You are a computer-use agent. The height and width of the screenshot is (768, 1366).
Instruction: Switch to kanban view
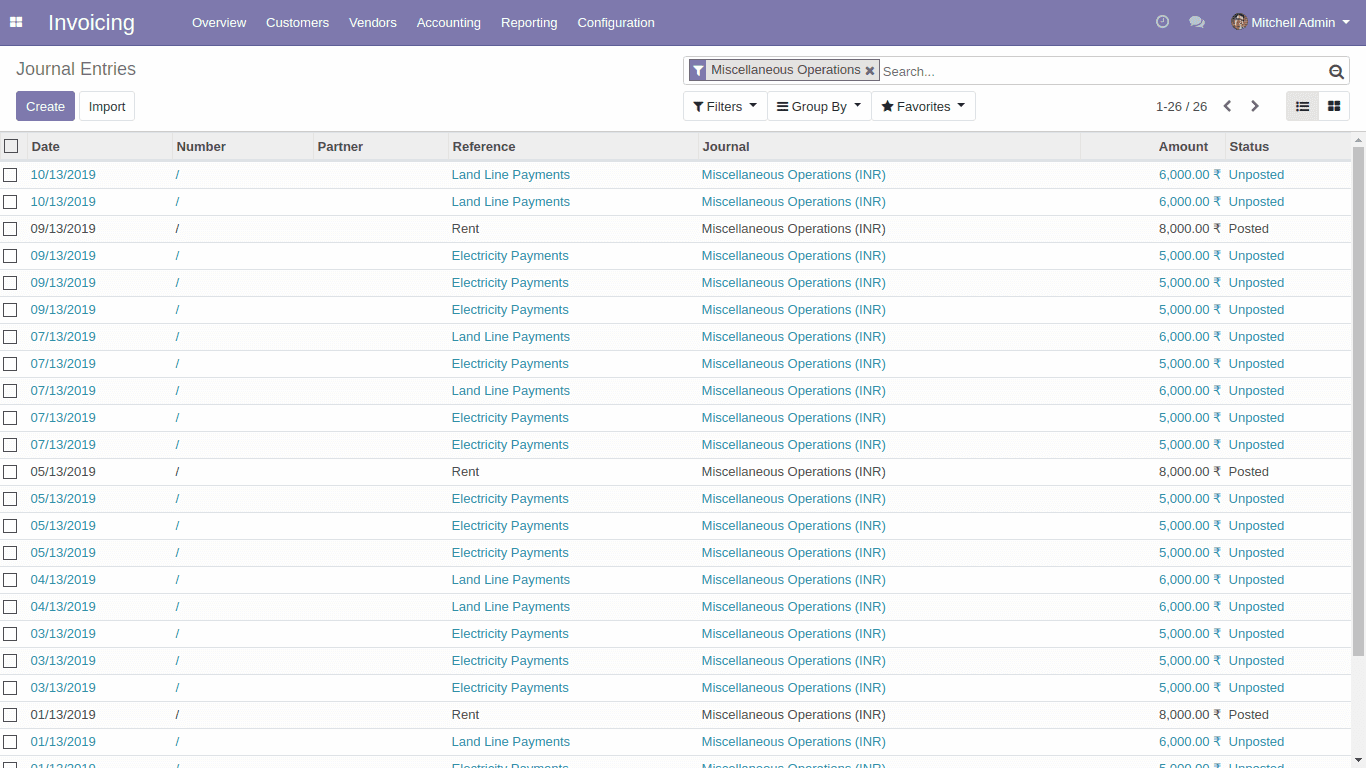coord(1334,106)
